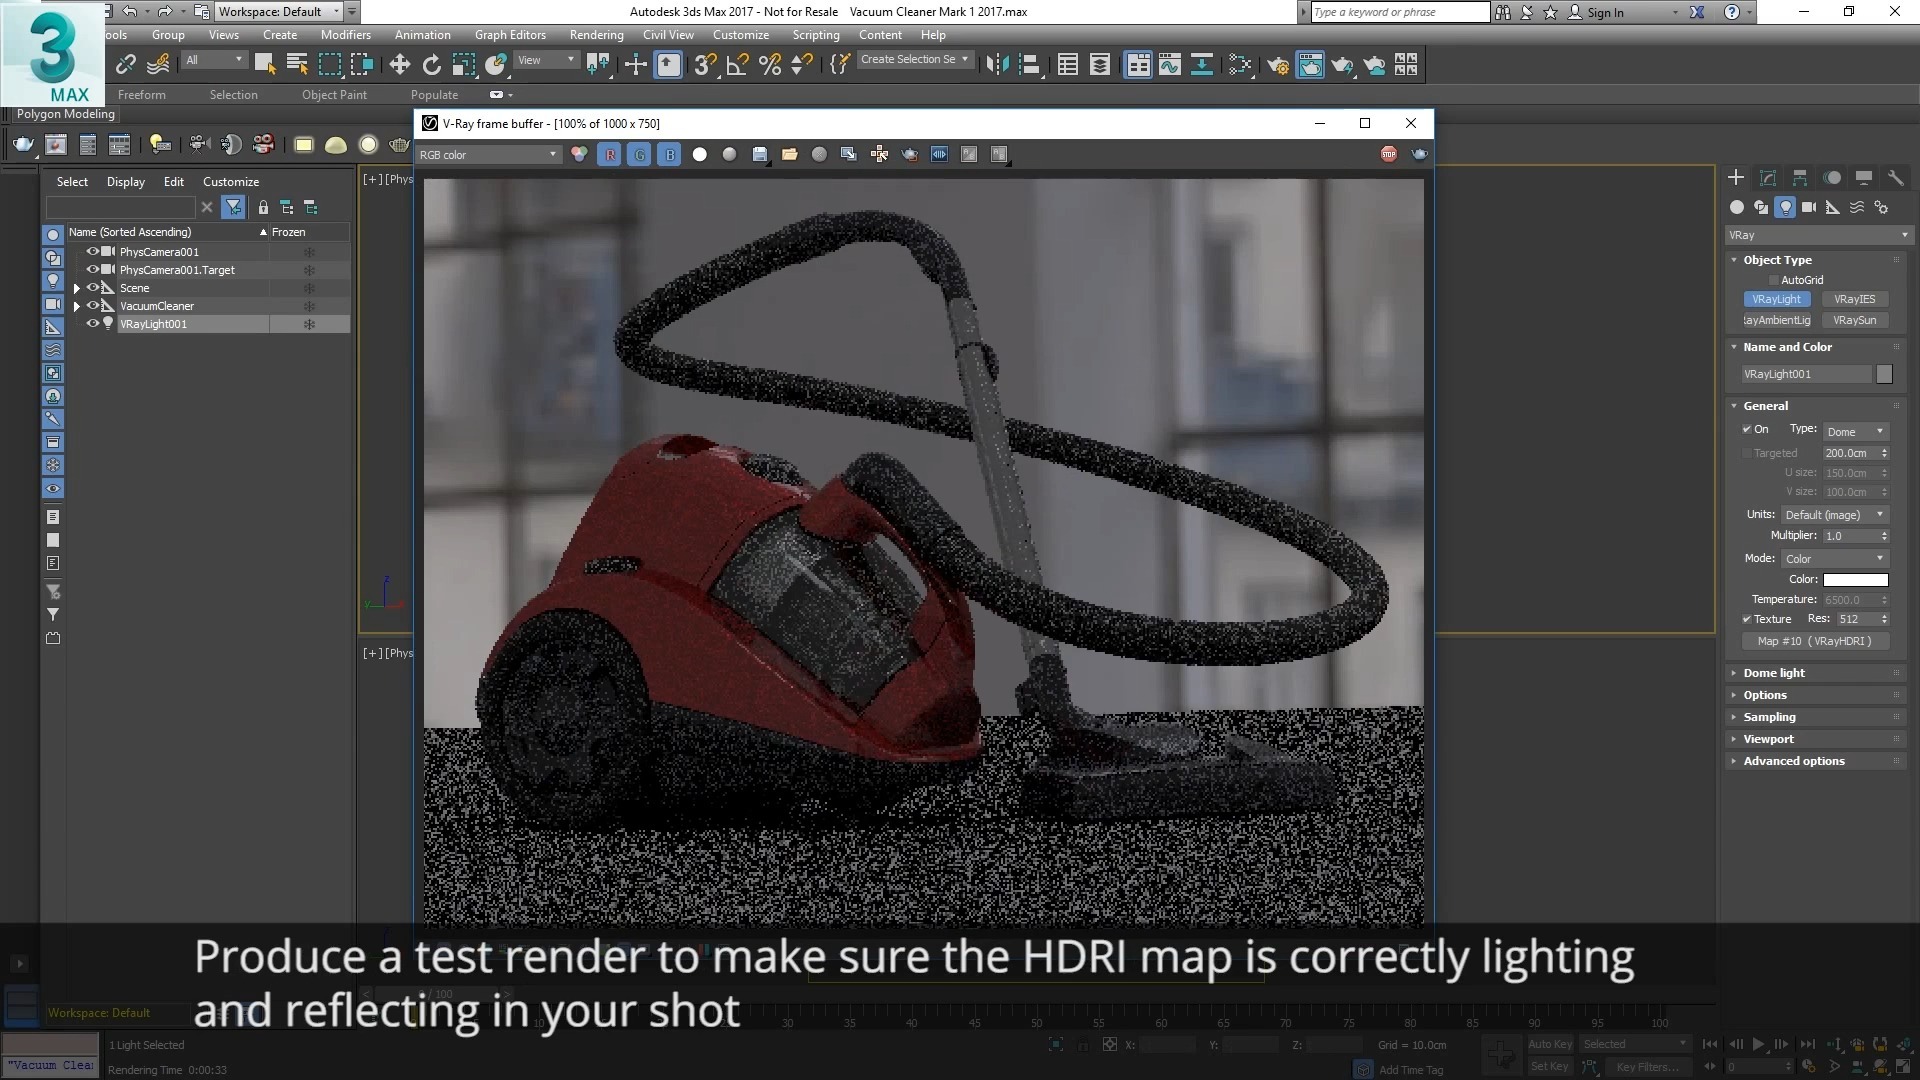1920x1080 pixels.
Task: Click the search field in the Scene Explorer
Action: coord(120,207)
